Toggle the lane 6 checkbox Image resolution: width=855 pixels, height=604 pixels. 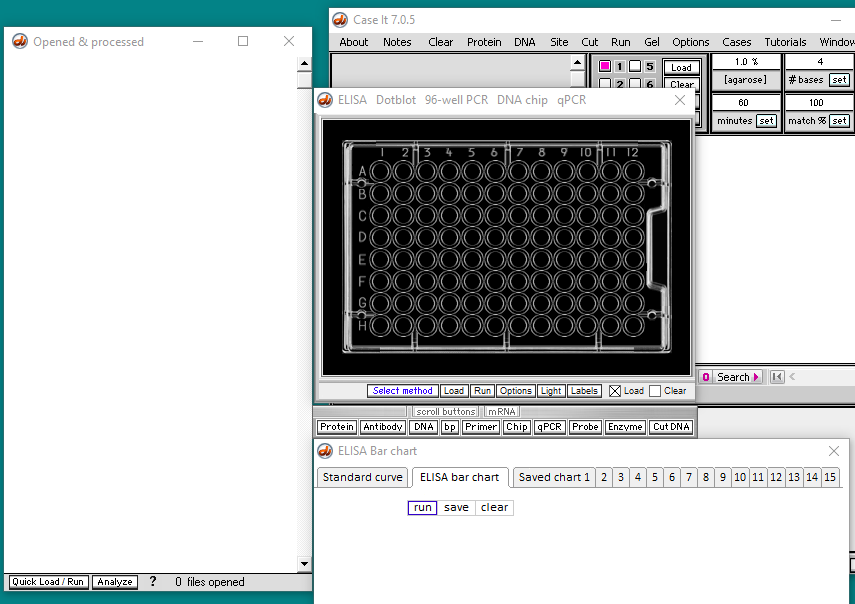635,83
